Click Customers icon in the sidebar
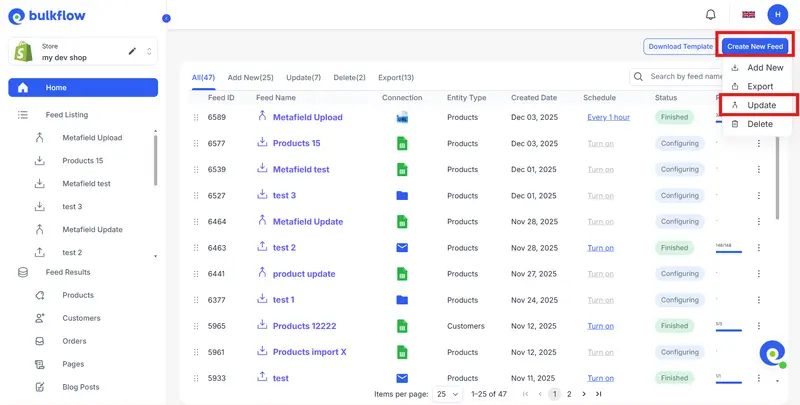The image size is (800, 405). click(40, 318)
